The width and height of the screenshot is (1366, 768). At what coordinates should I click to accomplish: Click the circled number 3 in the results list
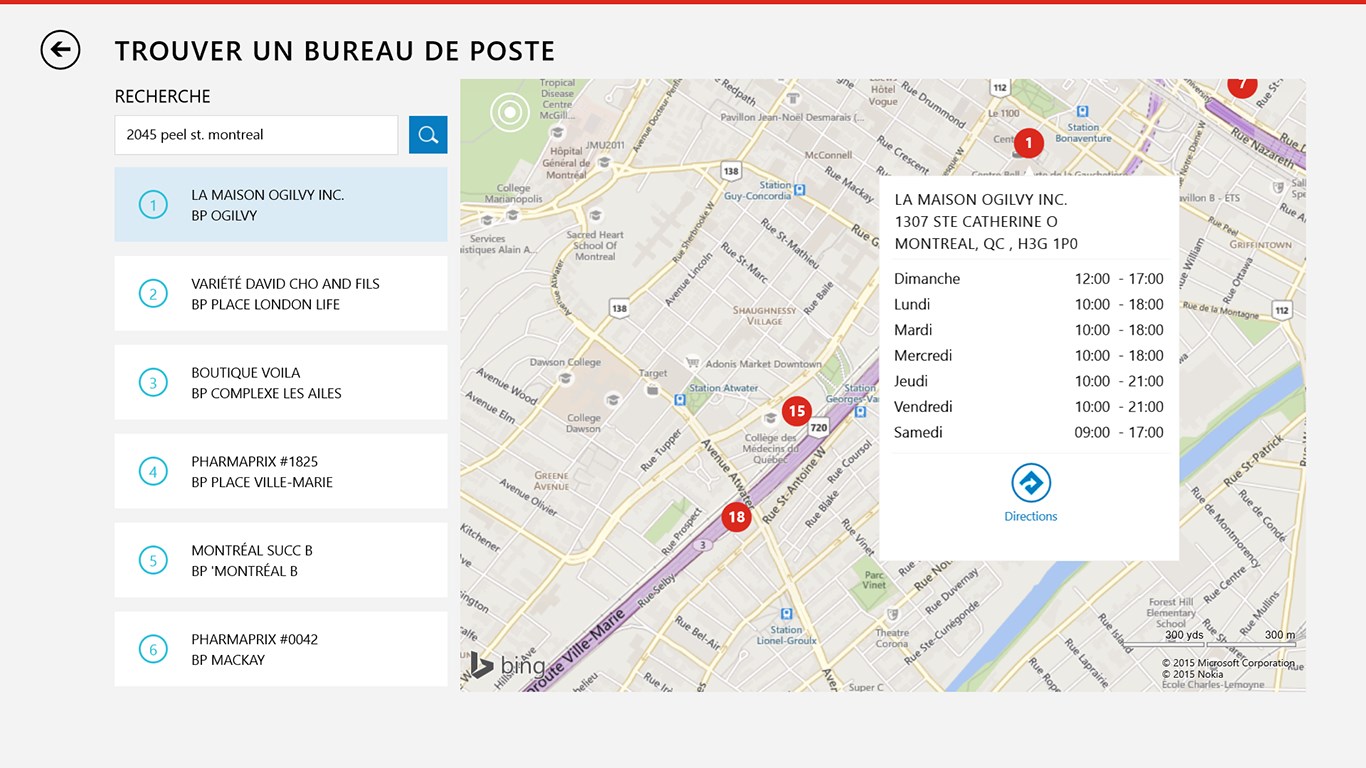[x=153, y=383]
